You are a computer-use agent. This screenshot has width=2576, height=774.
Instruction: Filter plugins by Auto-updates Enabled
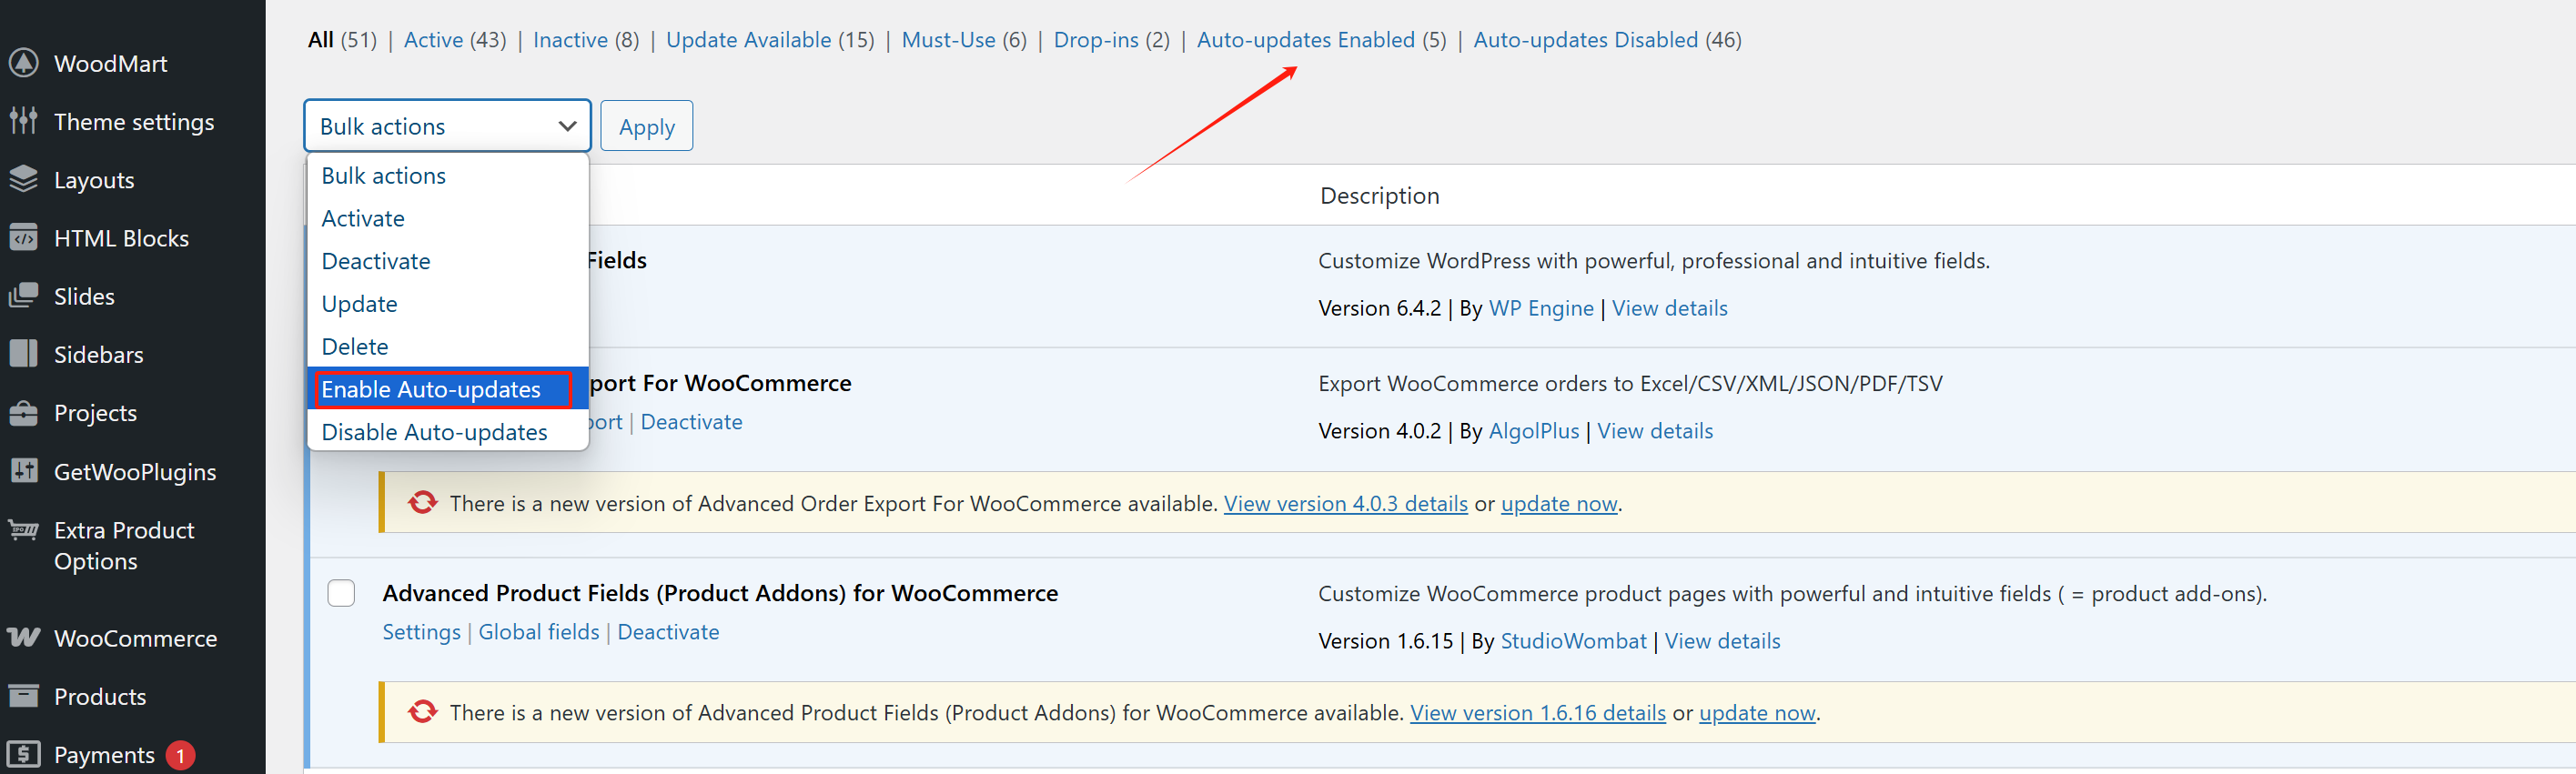(1305, 40)
